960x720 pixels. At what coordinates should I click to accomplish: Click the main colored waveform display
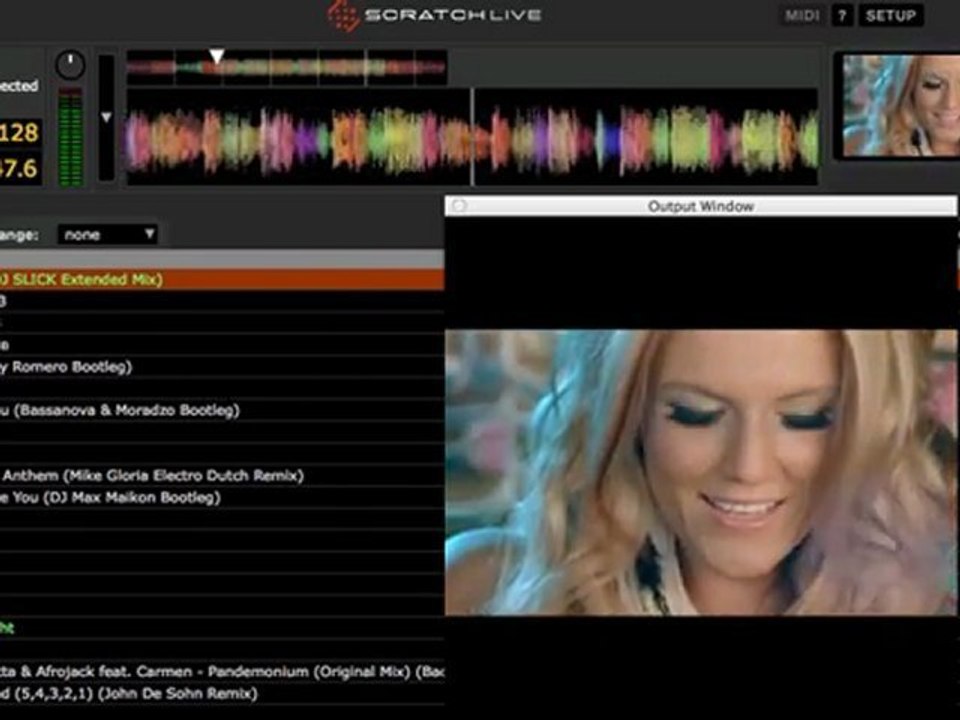471,137
